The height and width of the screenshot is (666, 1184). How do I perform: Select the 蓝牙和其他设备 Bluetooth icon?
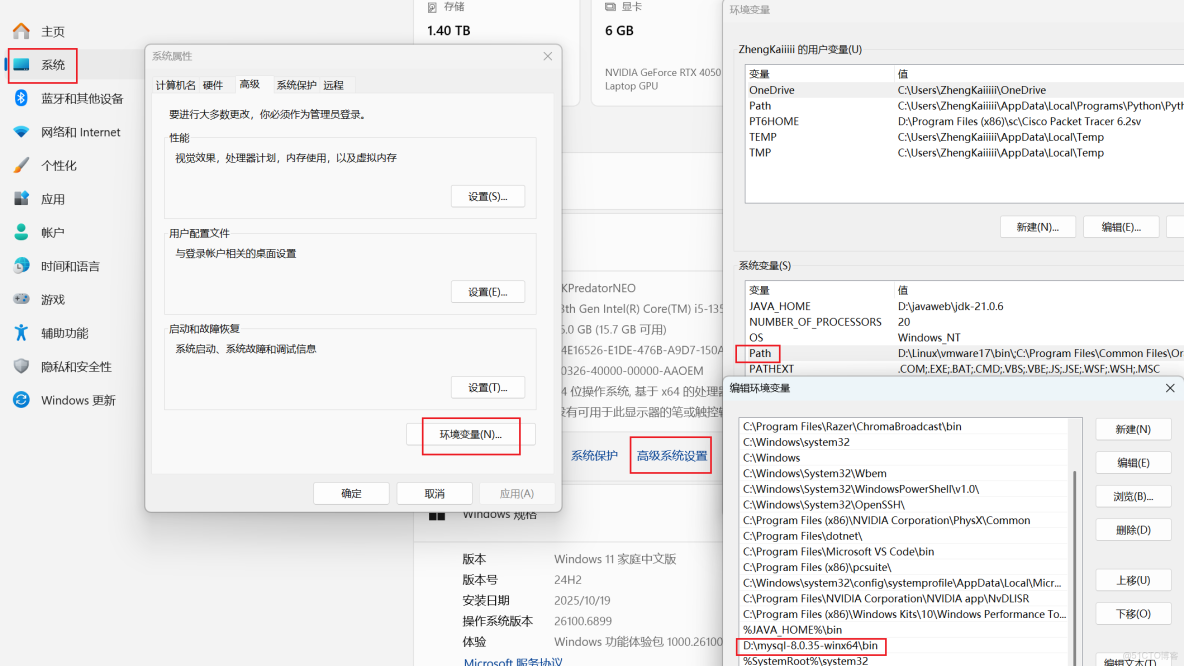coord(23,97)
